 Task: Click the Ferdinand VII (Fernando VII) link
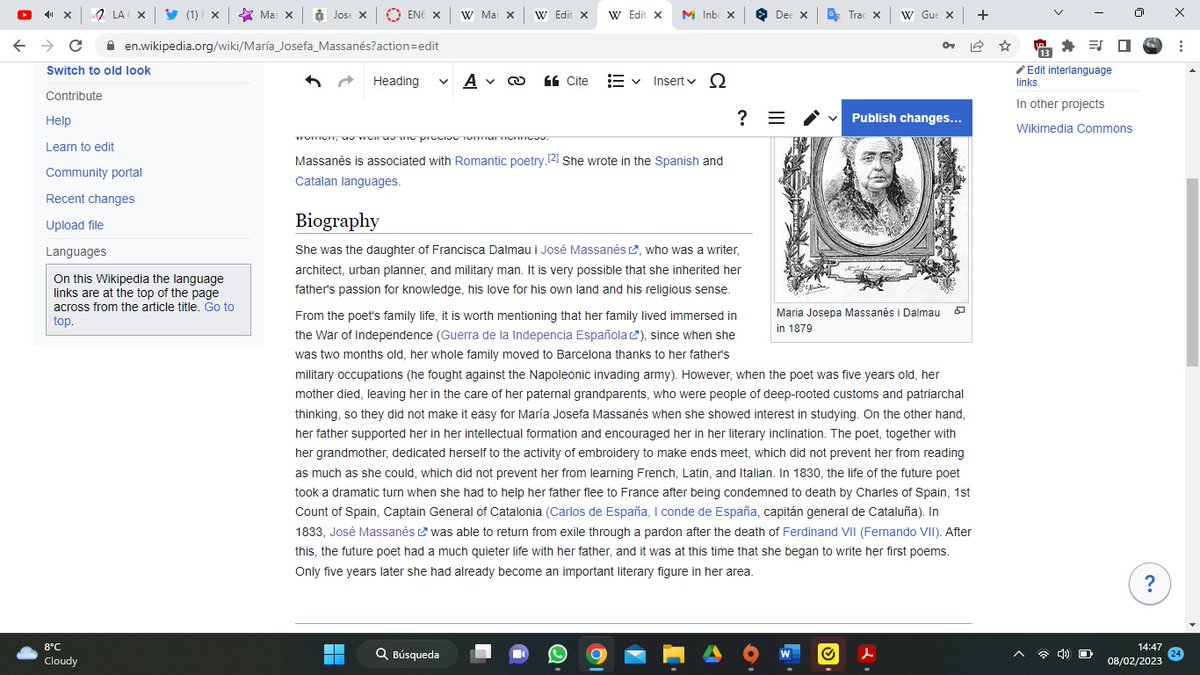tap(861, 530)
